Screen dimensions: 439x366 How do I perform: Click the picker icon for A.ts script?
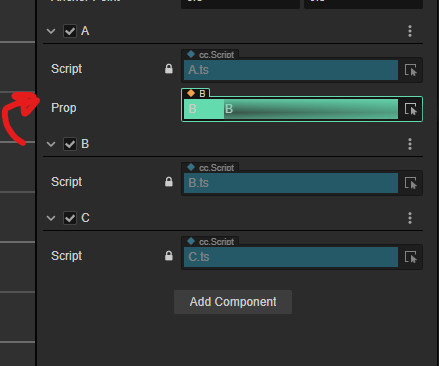coord(411,70)
